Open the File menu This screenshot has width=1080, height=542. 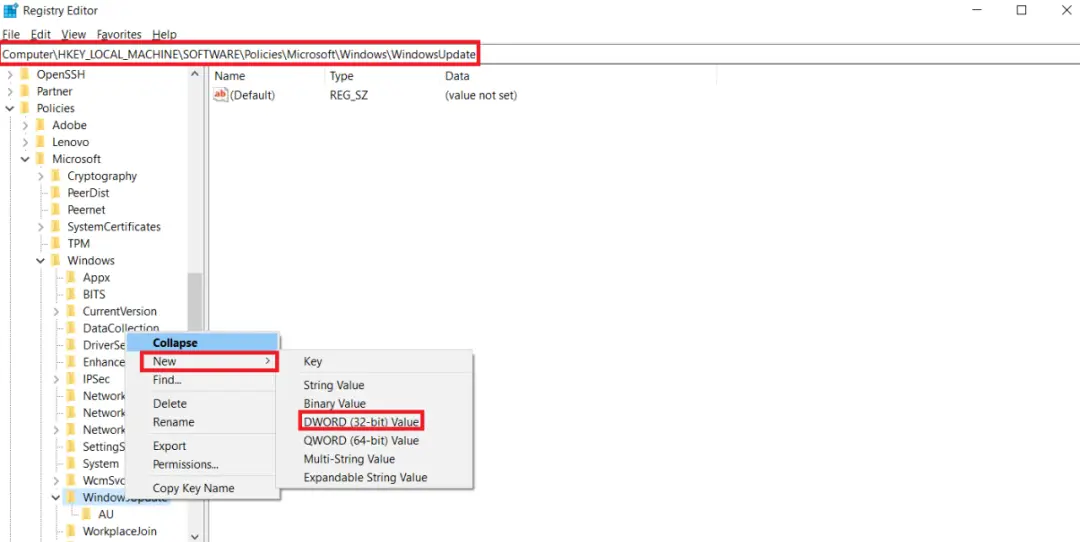coord(11,34)
